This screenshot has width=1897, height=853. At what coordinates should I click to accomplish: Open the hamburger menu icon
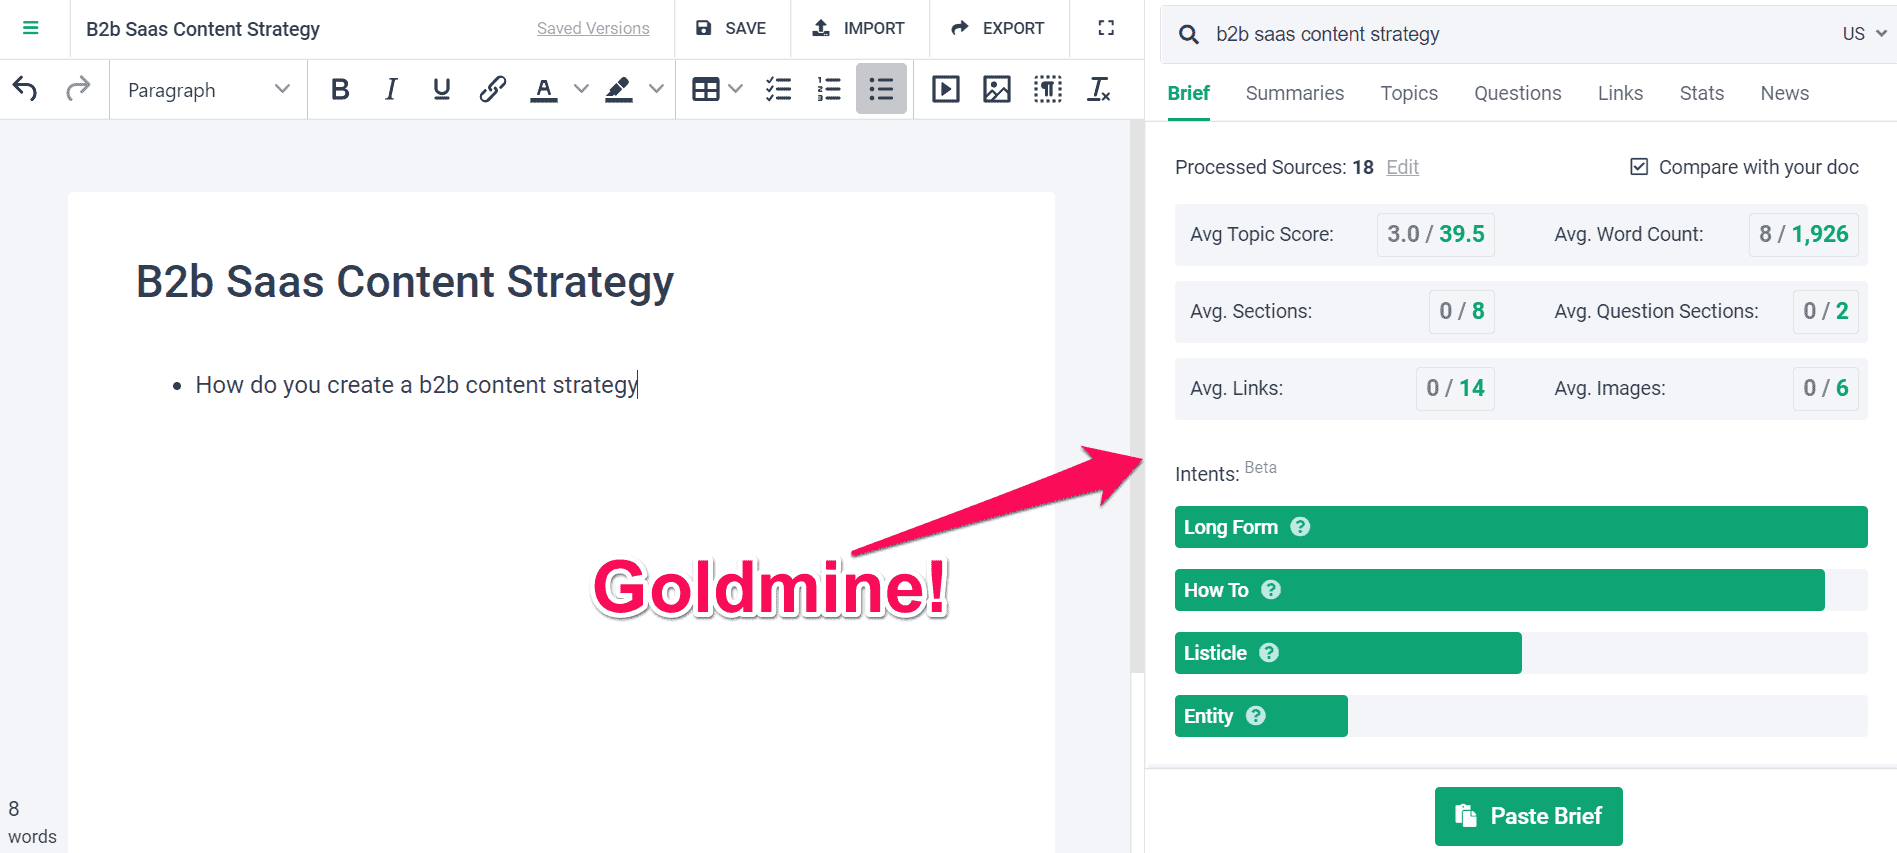(31, 28)
